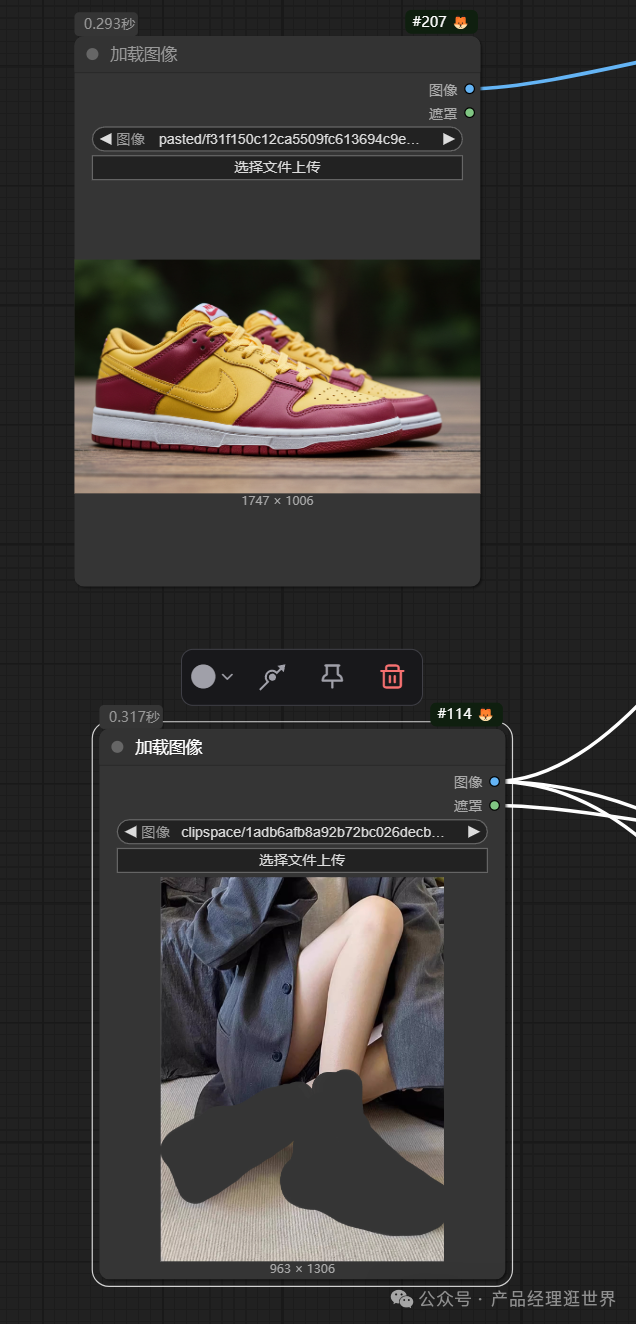Collapse node #207 via its title dot
Image resolution: width=636 pixels, height=1324 pixels.
pyautogui.click(x=93, y=54)
